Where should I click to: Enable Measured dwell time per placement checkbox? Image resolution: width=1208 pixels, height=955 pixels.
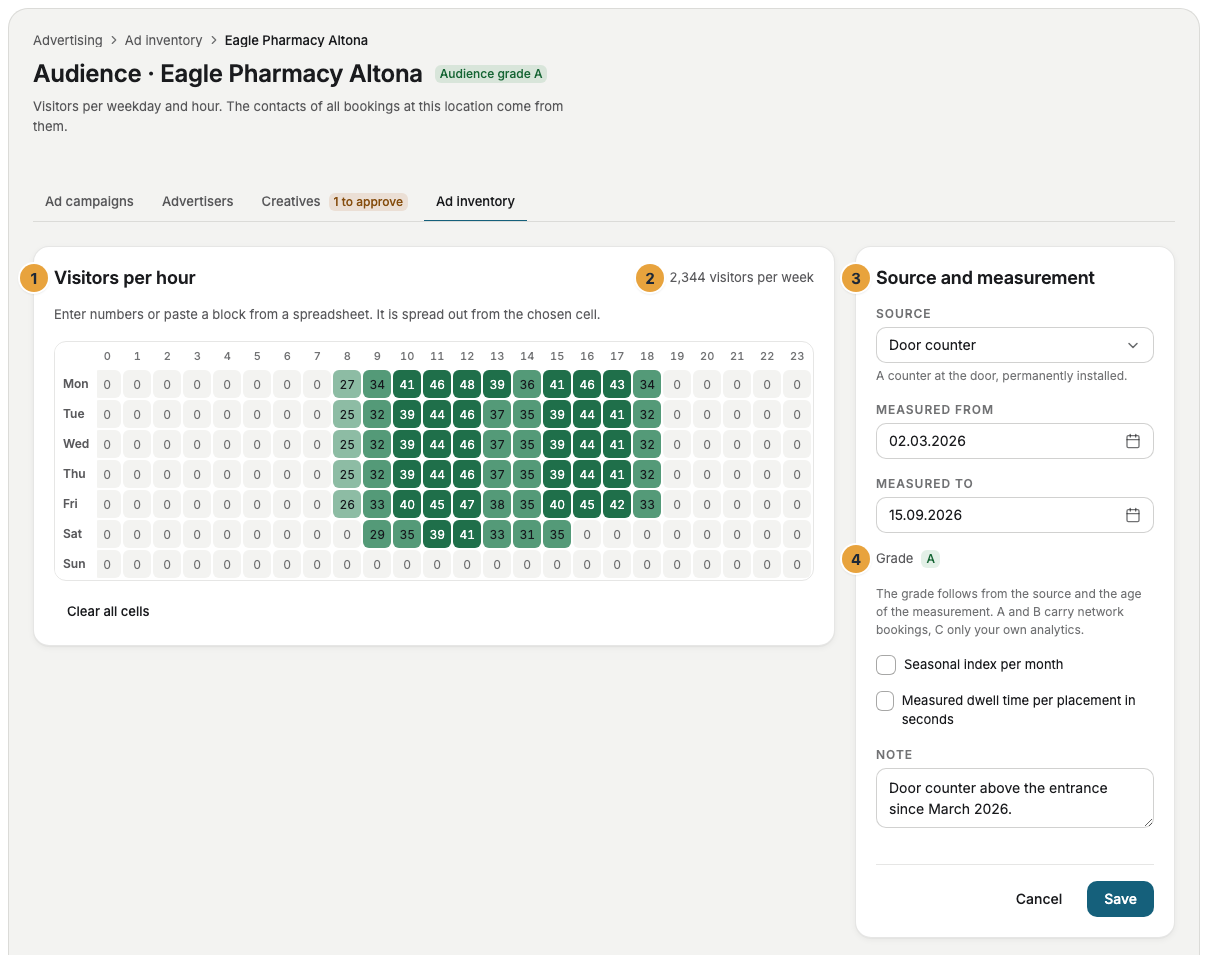(x=885, y=701)
